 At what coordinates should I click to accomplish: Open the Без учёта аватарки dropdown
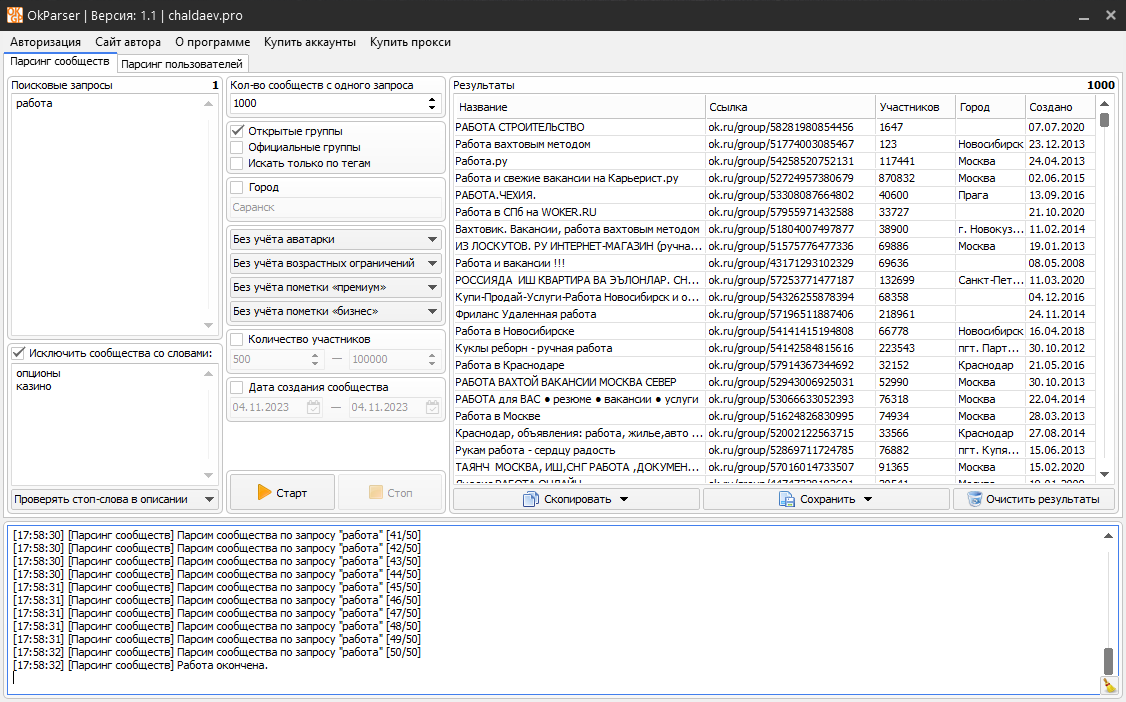coord(335,239)
